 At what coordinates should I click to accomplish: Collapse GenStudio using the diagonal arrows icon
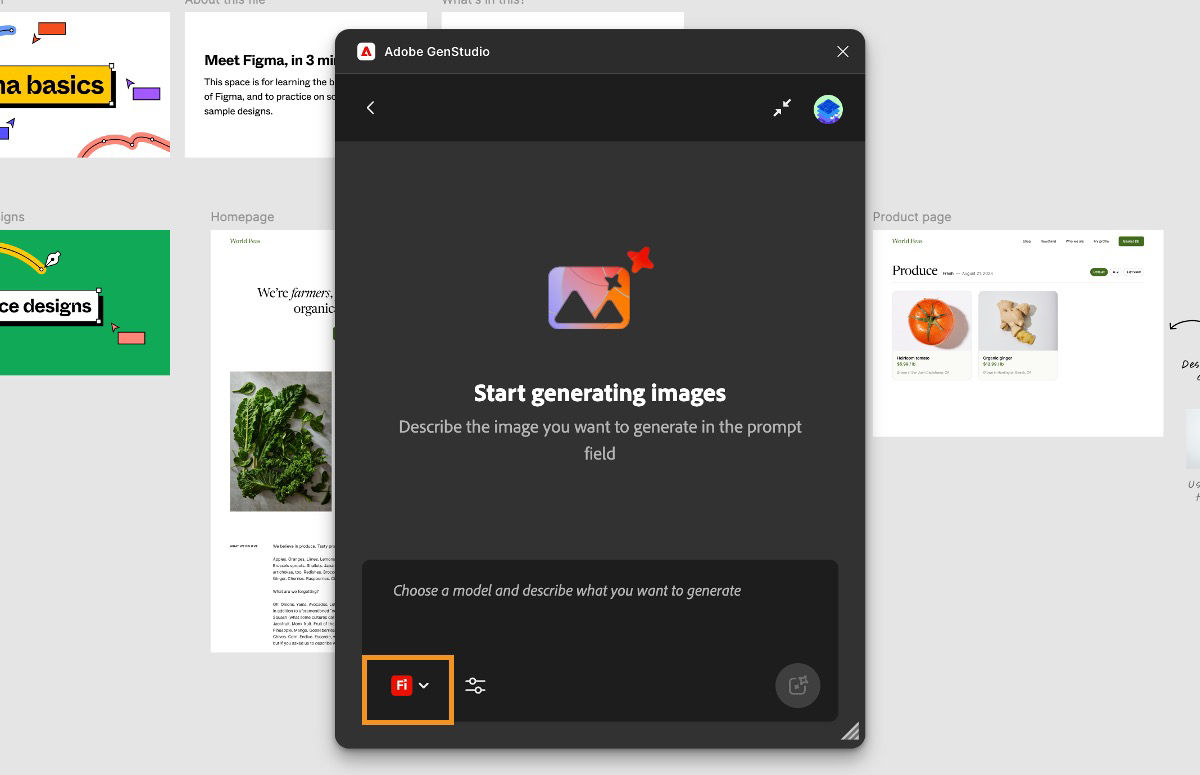[x=782, y=107]
